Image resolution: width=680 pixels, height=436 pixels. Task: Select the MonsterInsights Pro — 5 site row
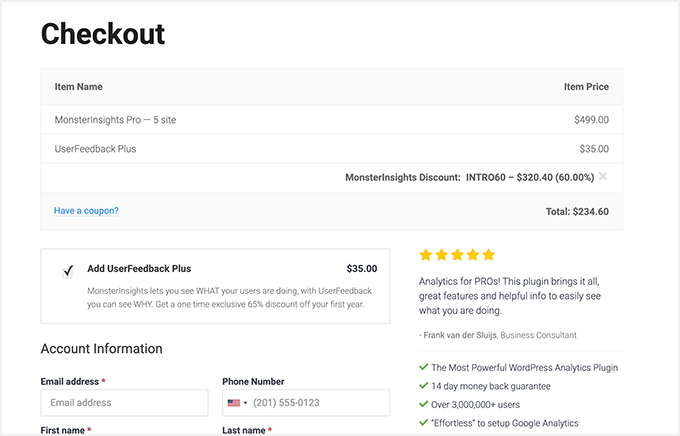(332, 120)
